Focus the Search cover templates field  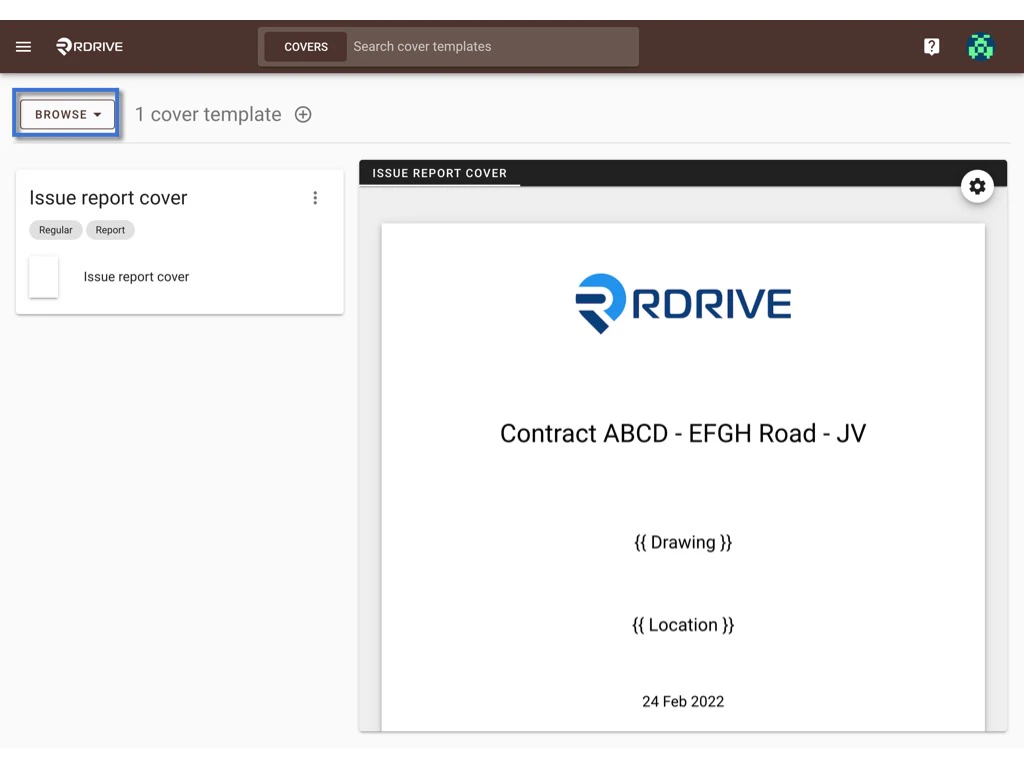click(x=492, y=47)
